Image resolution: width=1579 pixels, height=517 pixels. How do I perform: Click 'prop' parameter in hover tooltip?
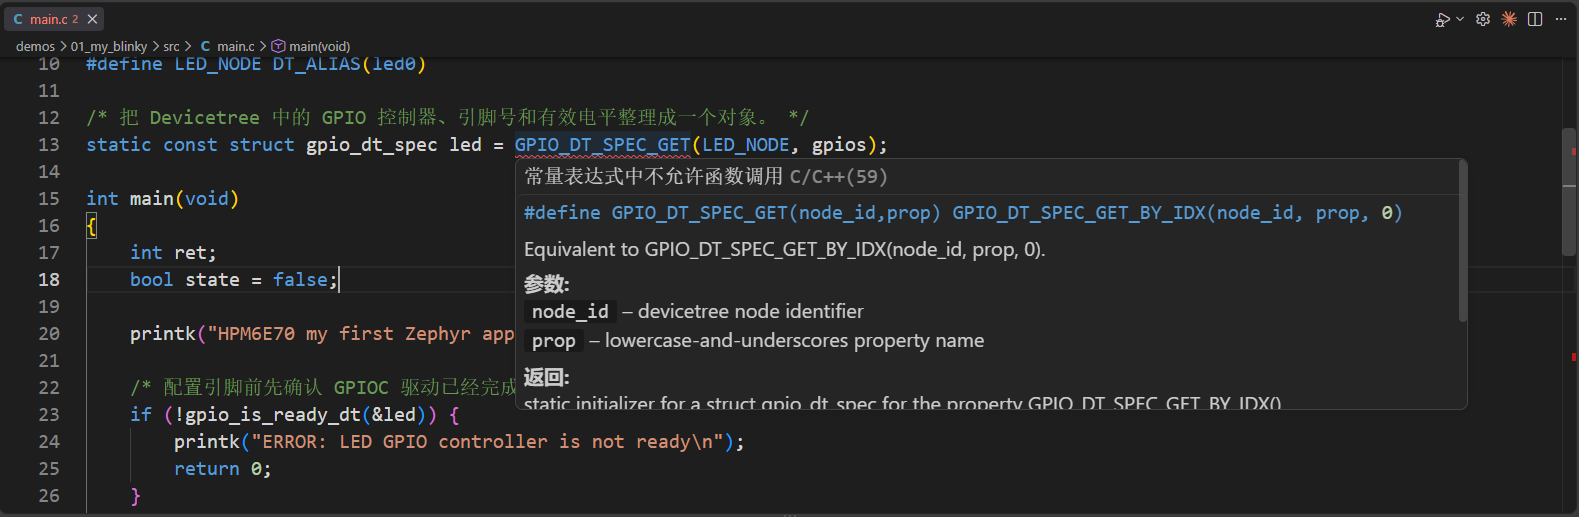tap(554, 341)
